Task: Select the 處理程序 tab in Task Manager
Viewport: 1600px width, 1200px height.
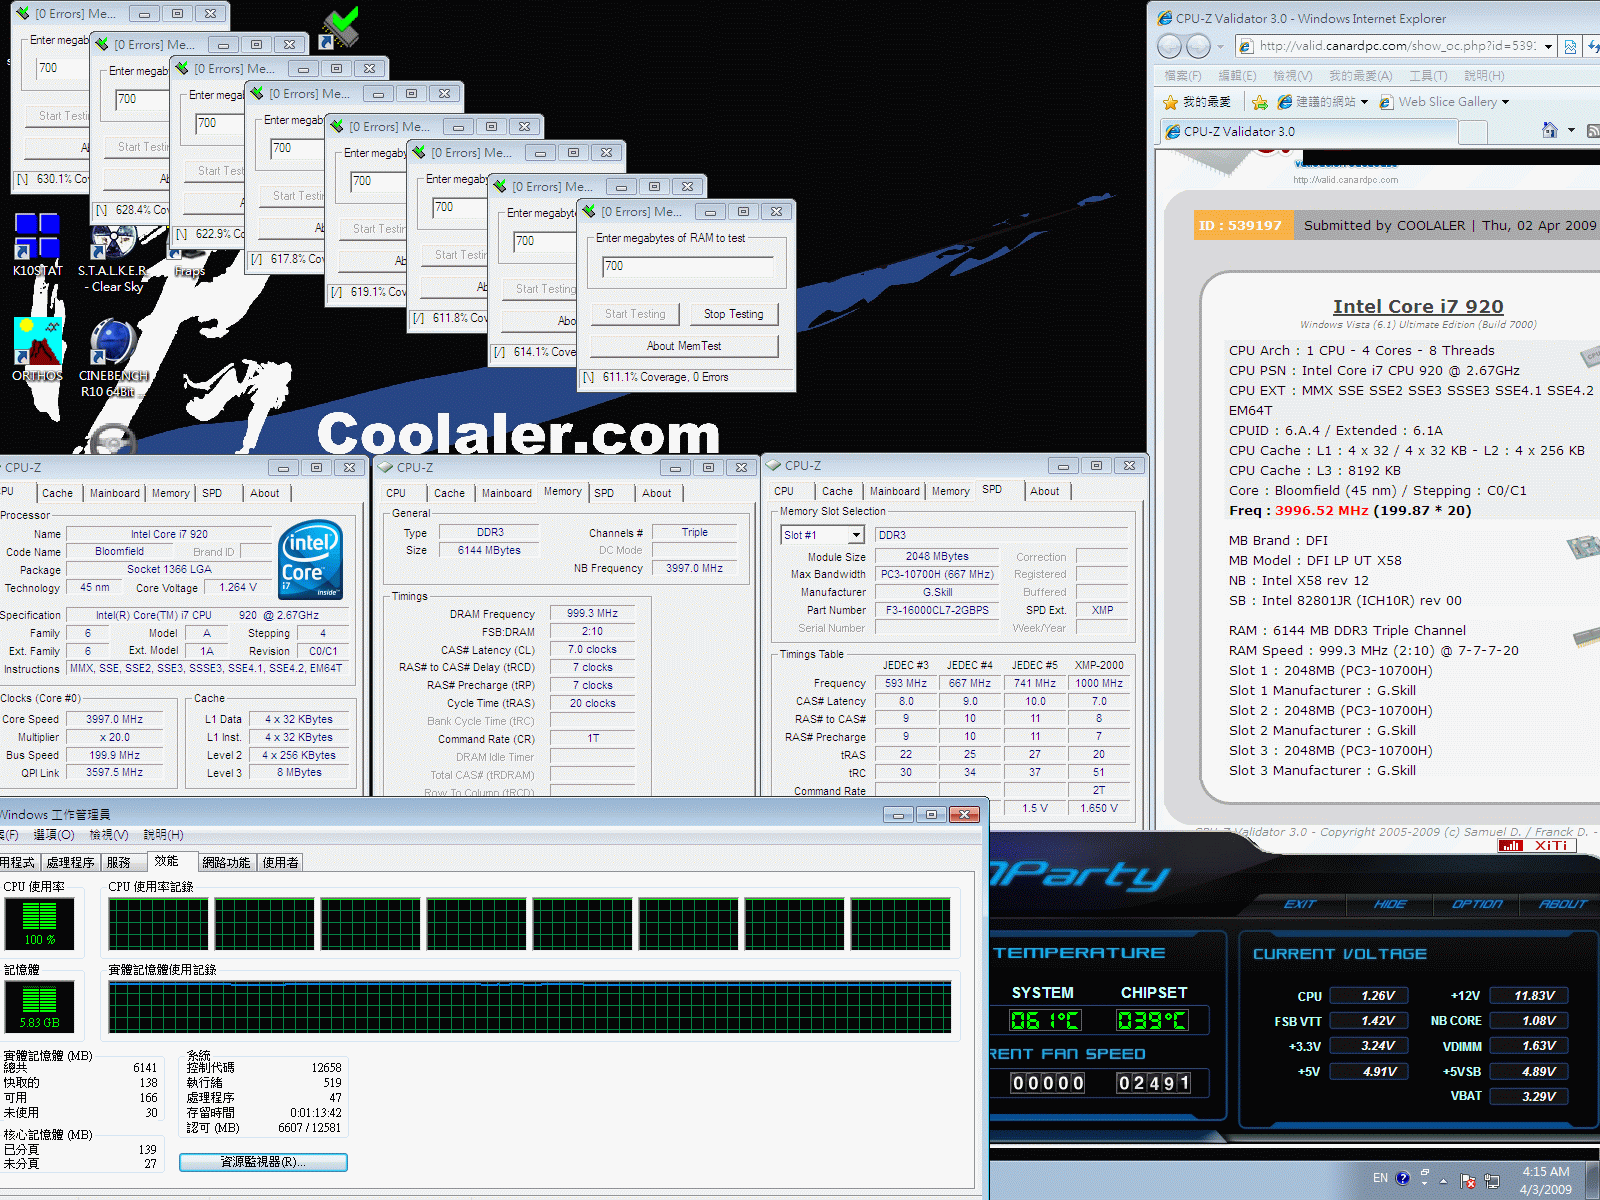Action: 70,862
